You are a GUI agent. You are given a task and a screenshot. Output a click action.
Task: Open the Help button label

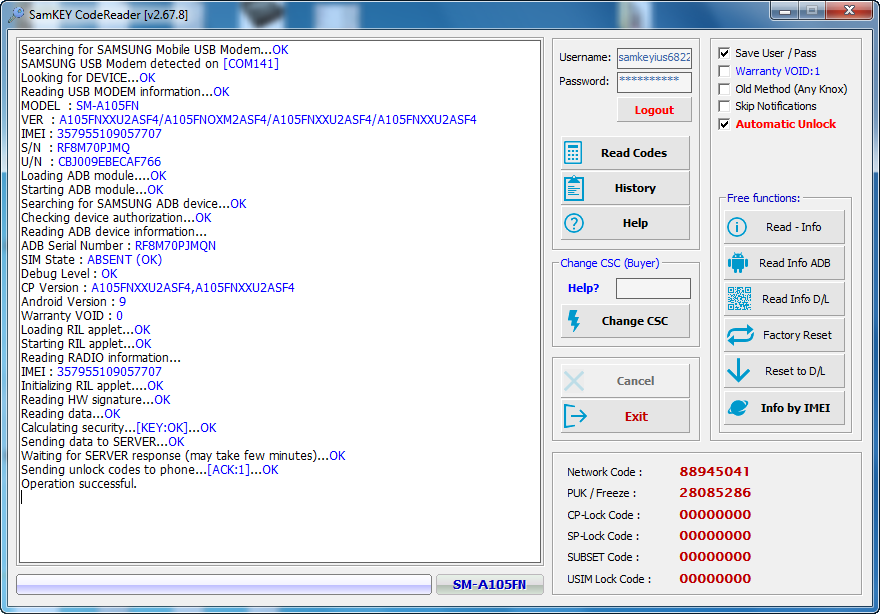click(635, 223)
